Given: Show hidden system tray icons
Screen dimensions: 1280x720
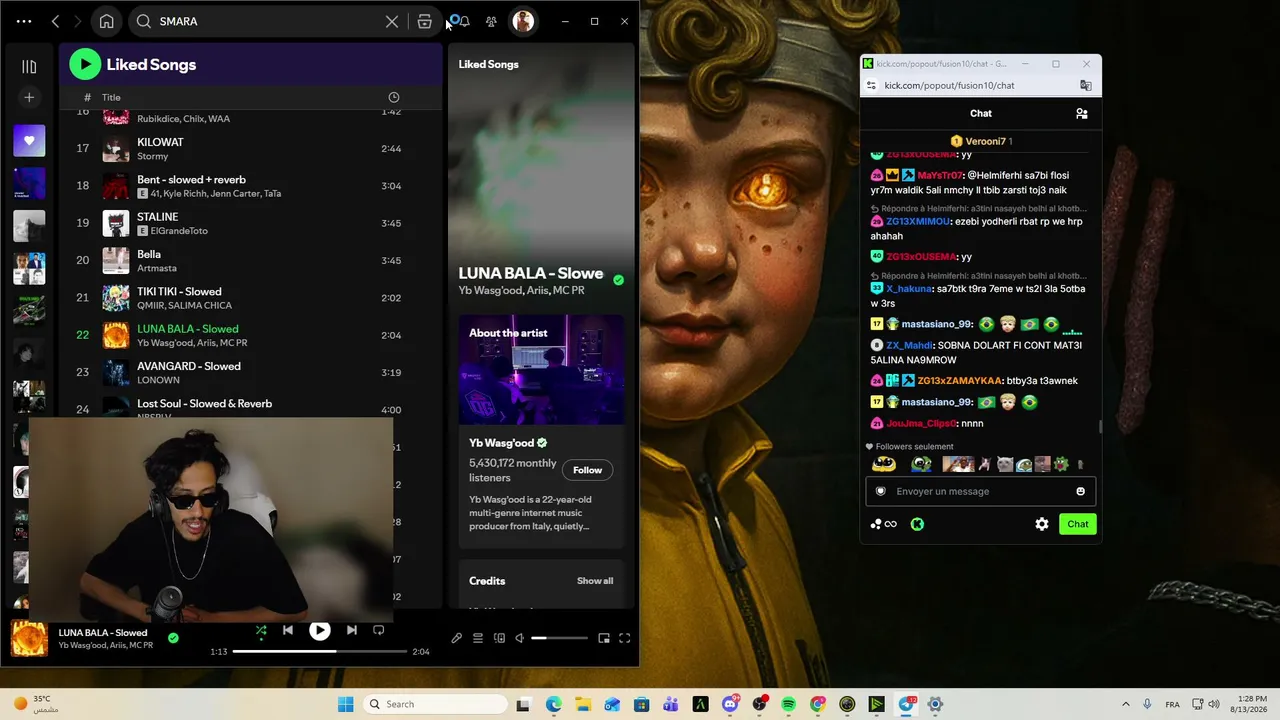Looking at the screenshot, I should [1125, 704].
